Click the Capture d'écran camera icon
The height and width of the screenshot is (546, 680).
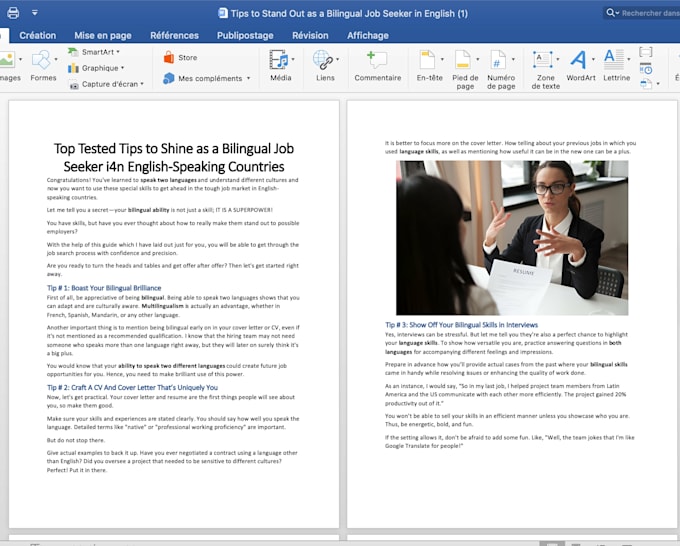click(x=74, y=85)
